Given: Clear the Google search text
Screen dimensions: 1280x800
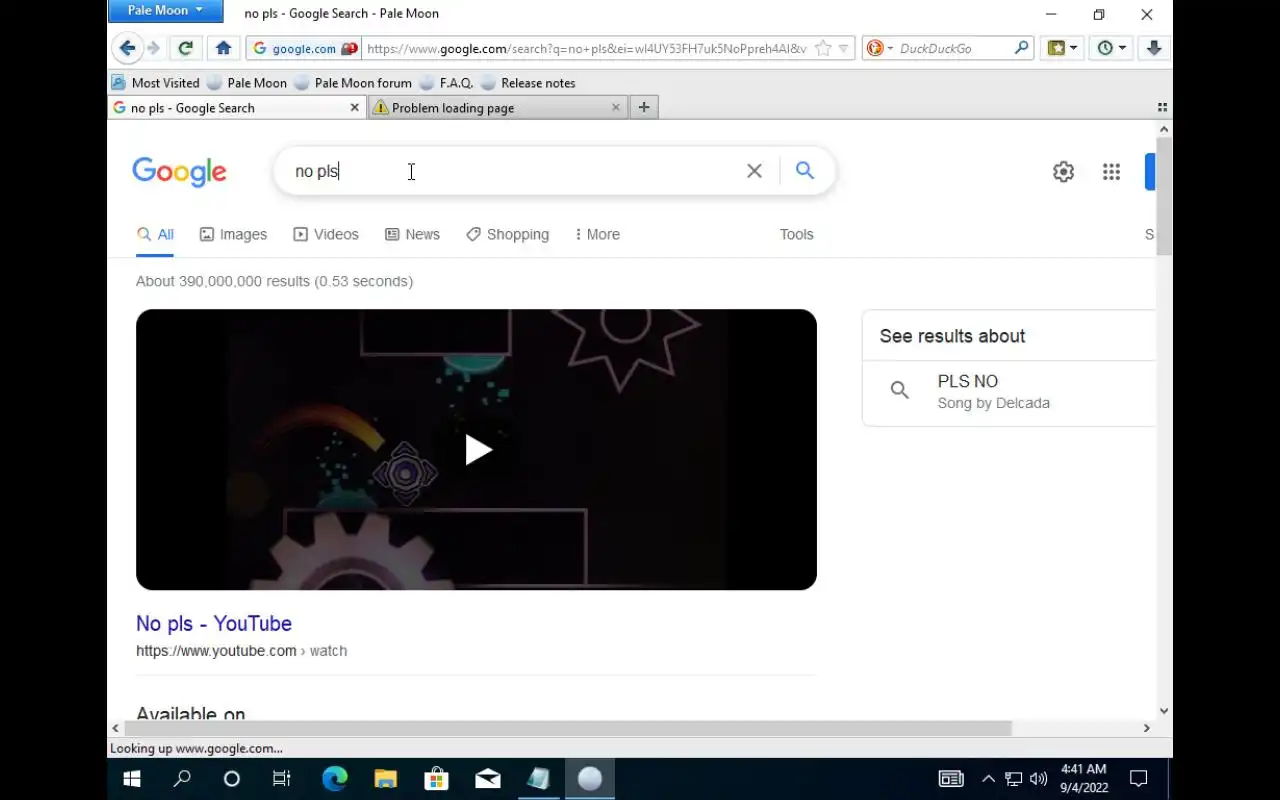Looking at the screenshot, I should [x=754, y=171].
